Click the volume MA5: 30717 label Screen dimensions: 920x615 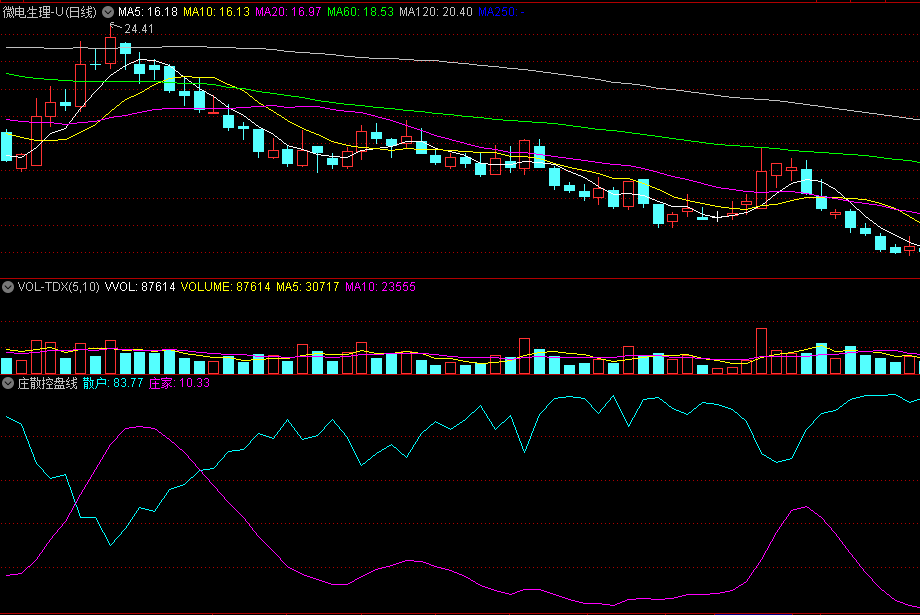[307, 287]
